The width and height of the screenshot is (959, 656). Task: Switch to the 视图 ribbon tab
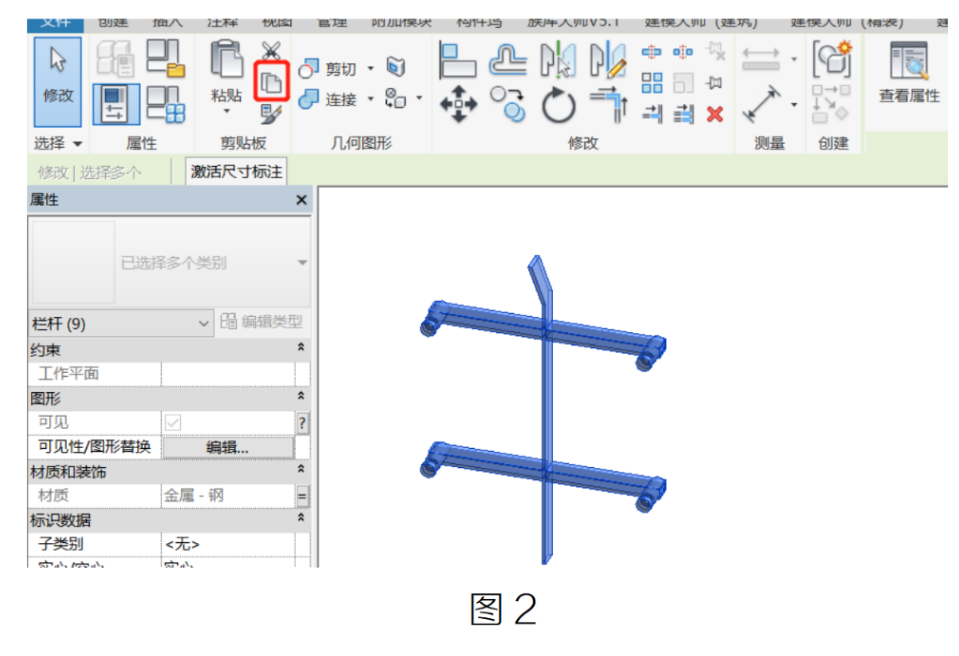pos(277,23)
